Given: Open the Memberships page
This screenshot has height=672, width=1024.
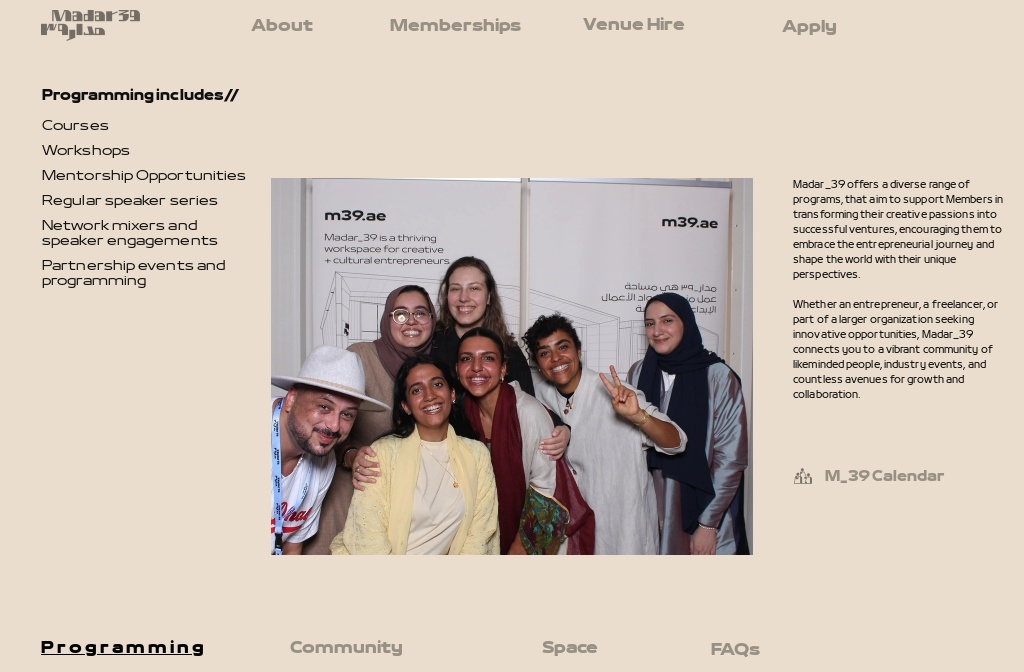Looking at the screenshot, I should point(455,25).
